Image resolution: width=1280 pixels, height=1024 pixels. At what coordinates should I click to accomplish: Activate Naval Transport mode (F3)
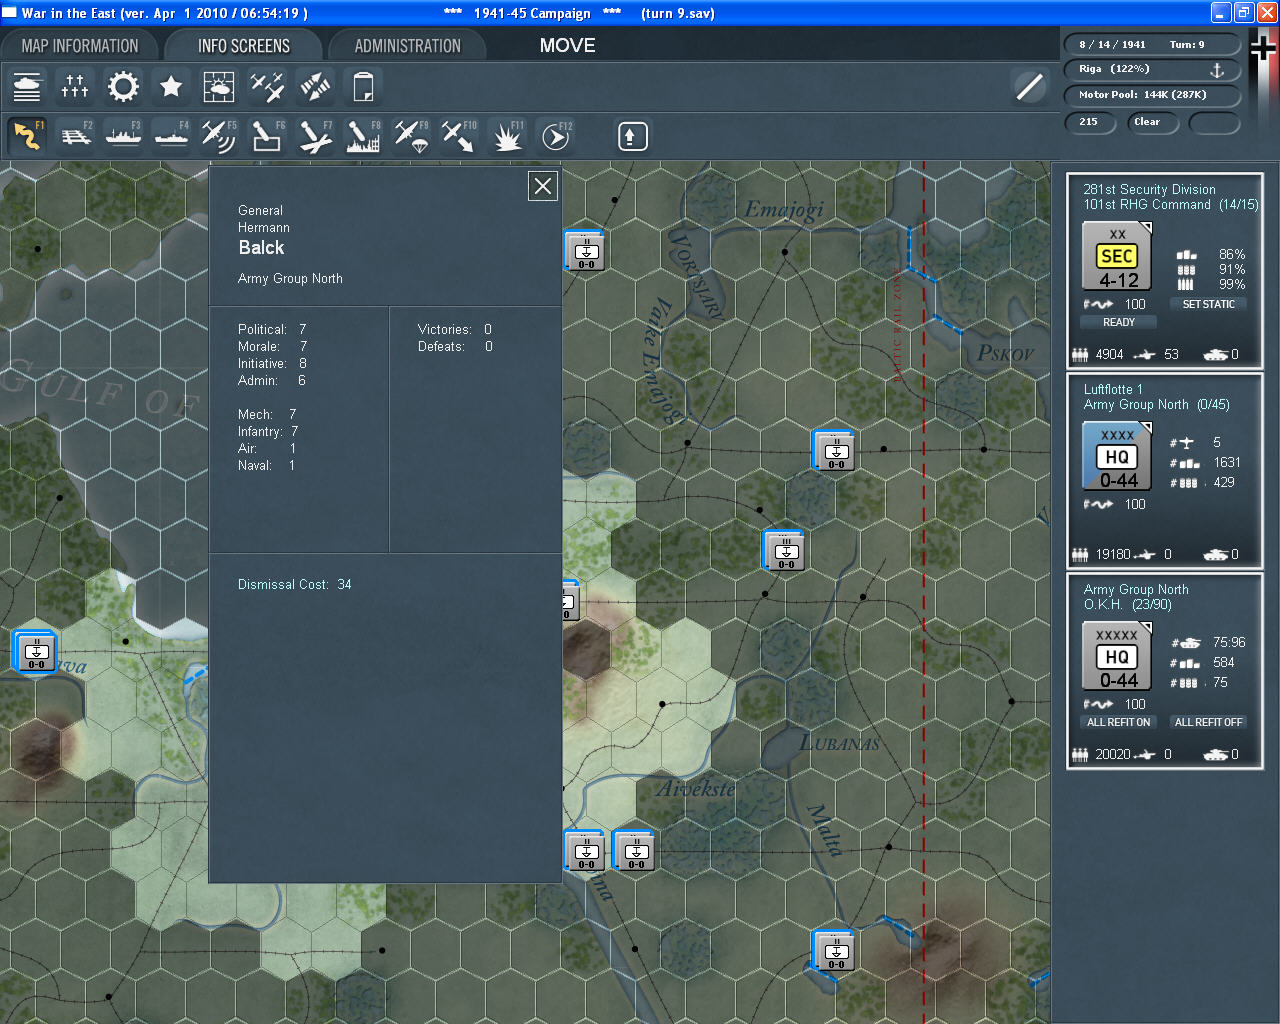[123, 136]
